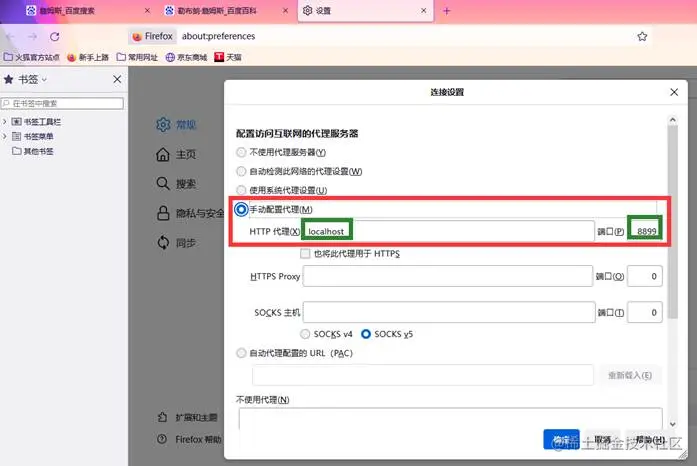Click the HTTPS Proxy port field
The image size is (697, 466).
pos(645,276)
